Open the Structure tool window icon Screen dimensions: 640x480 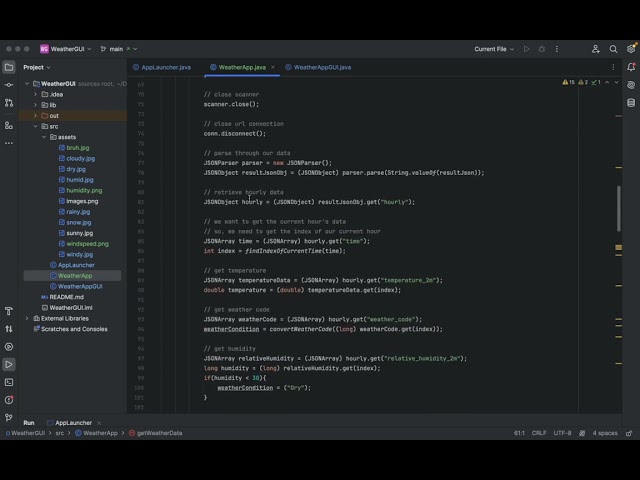click(x=9, y=126)
